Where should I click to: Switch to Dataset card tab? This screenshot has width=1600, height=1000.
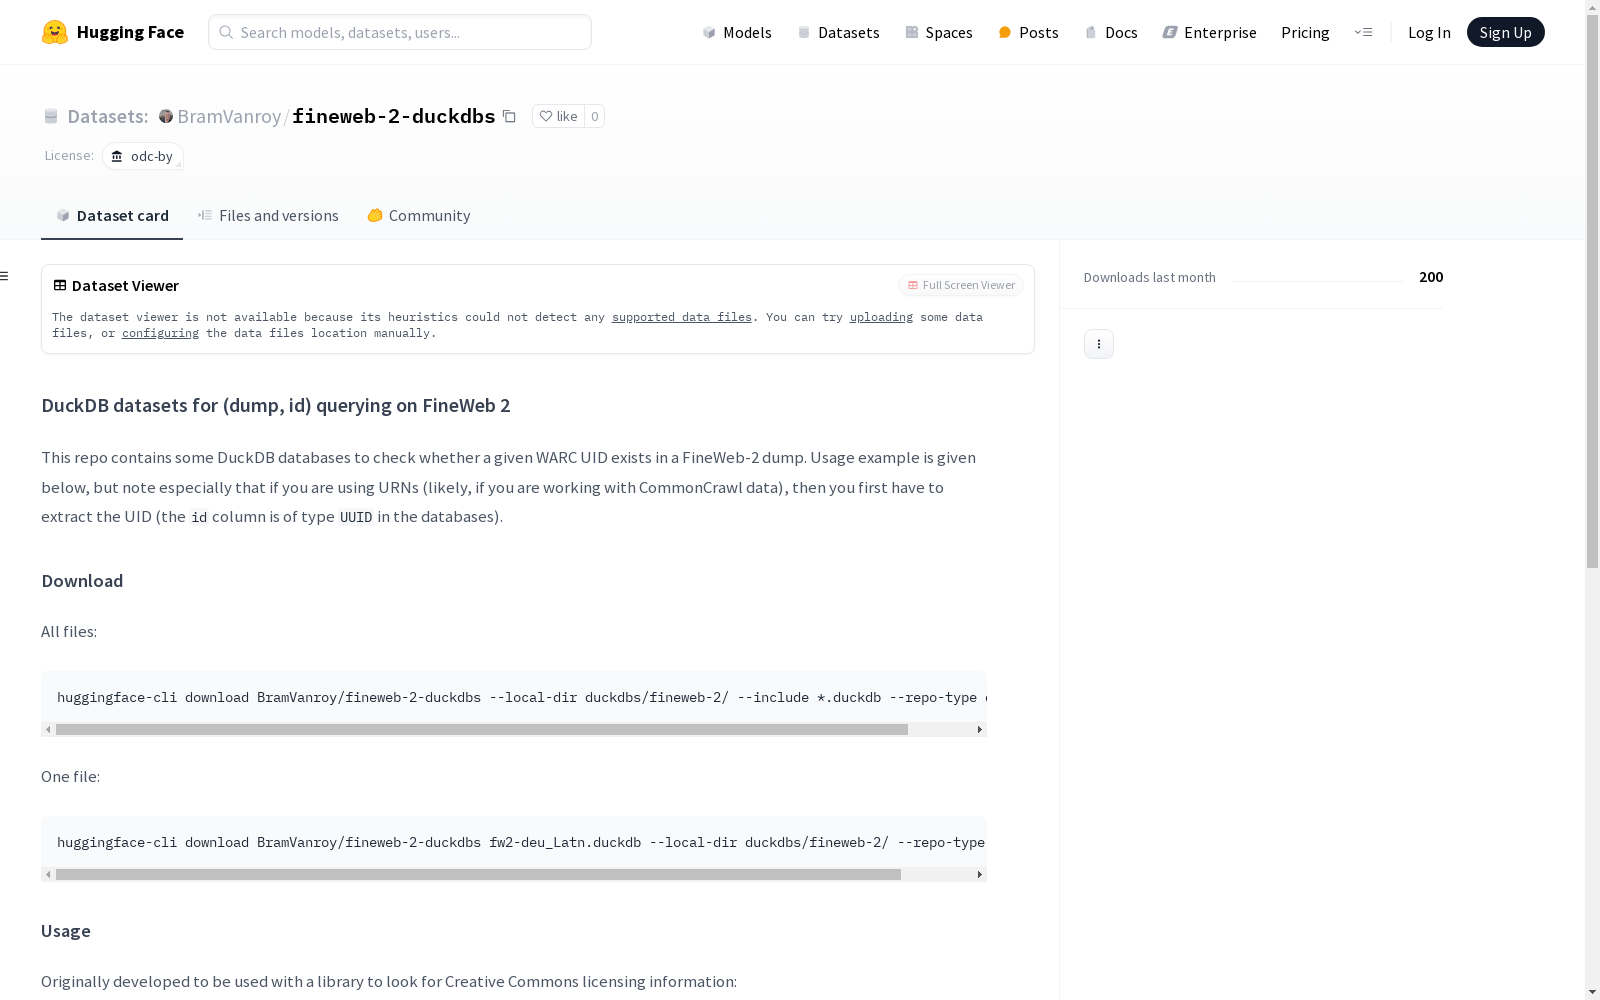tap(112, 215)
